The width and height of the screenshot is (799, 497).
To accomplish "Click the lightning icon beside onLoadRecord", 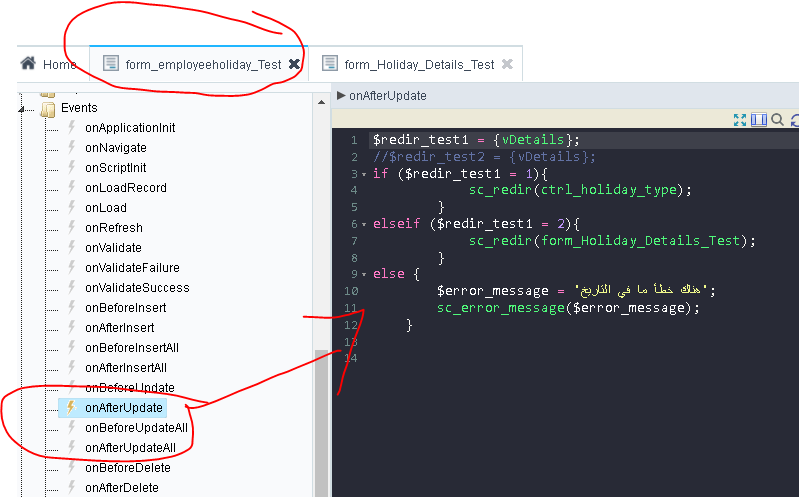I will pyautogui.click(x=72, y=187).
